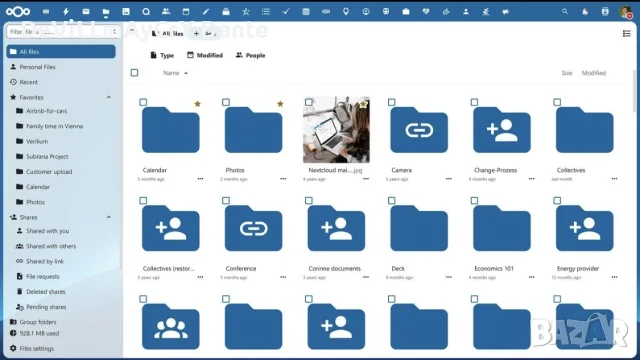Open the Photos app in top bar
This screenshot has width=640, height=360.
(126, 12)
